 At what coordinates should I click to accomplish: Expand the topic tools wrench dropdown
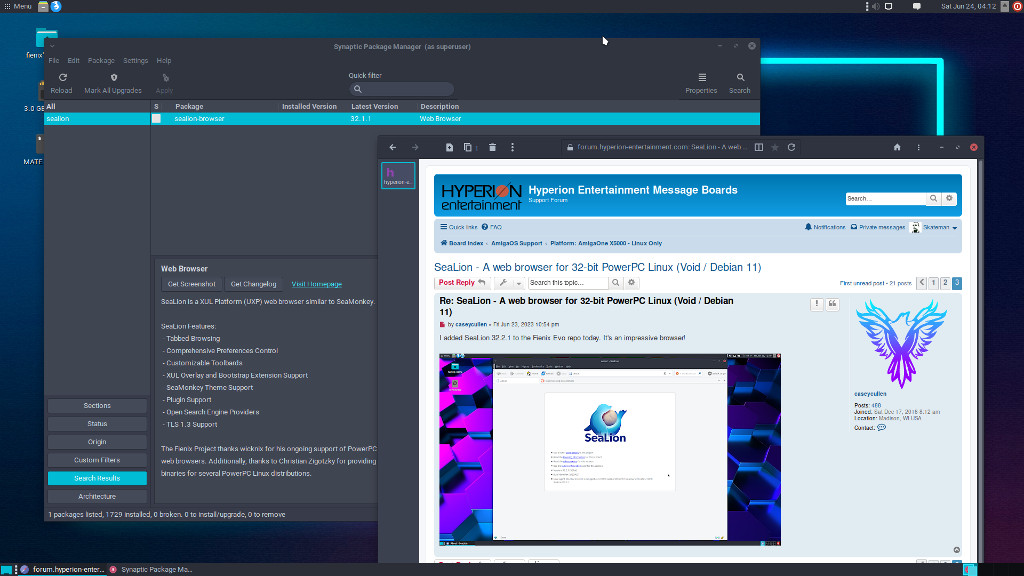[508, 283]
